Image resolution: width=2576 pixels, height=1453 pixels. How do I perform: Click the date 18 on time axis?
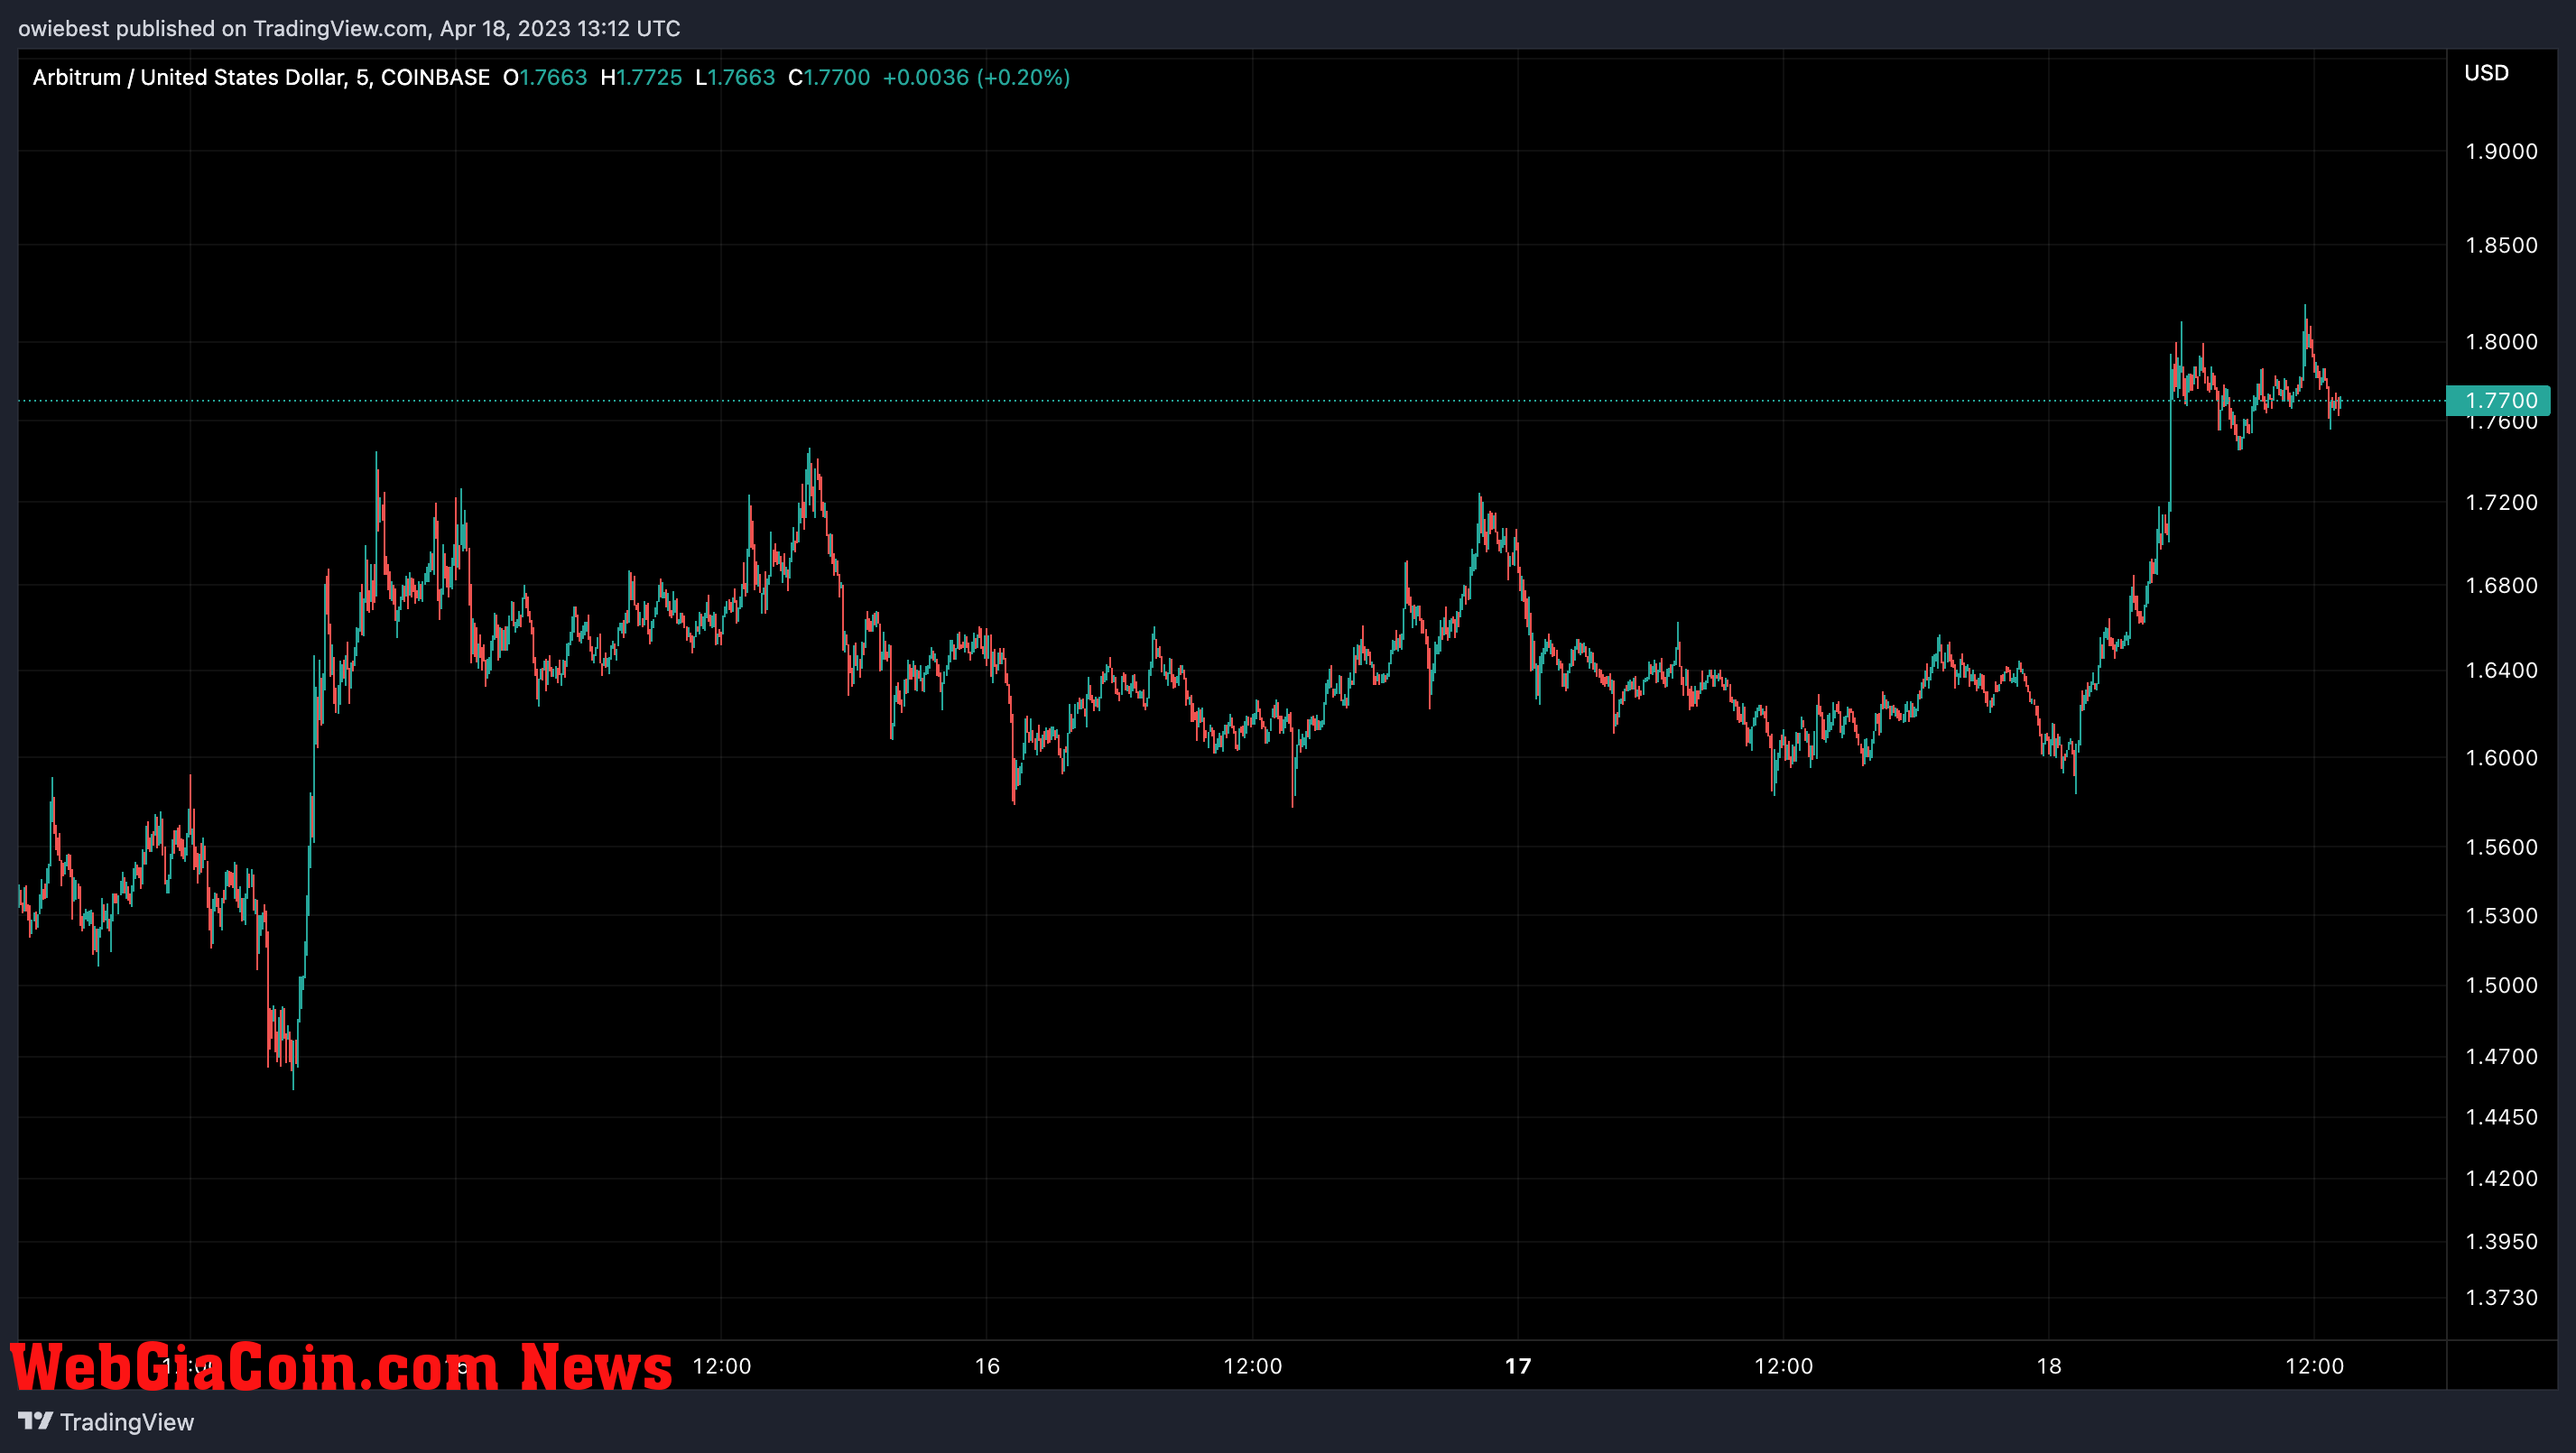2049,1366
